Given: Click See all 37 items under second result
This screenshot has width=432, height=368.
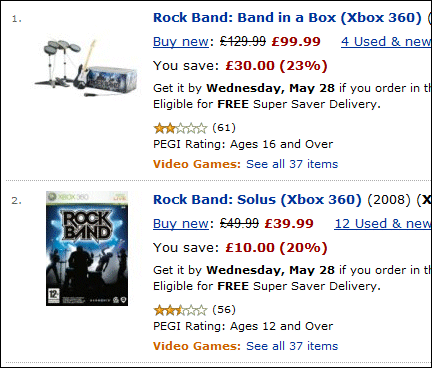Looking at the screenshot, I should (x=292, y=346).
